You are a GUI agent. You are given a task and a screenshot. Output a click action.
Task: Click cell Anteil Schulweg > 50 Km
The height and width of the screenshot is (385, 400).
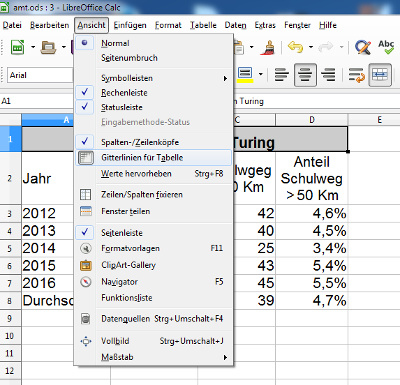click(x=312, y=178)
